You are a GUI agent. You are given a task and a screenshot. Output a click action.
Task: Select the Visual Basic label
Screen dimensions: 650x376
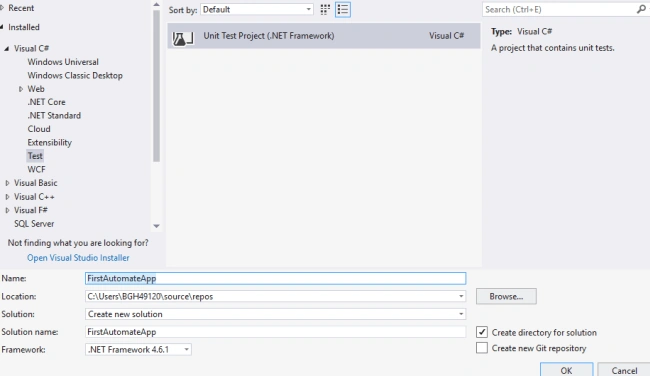tap(36, 183)
